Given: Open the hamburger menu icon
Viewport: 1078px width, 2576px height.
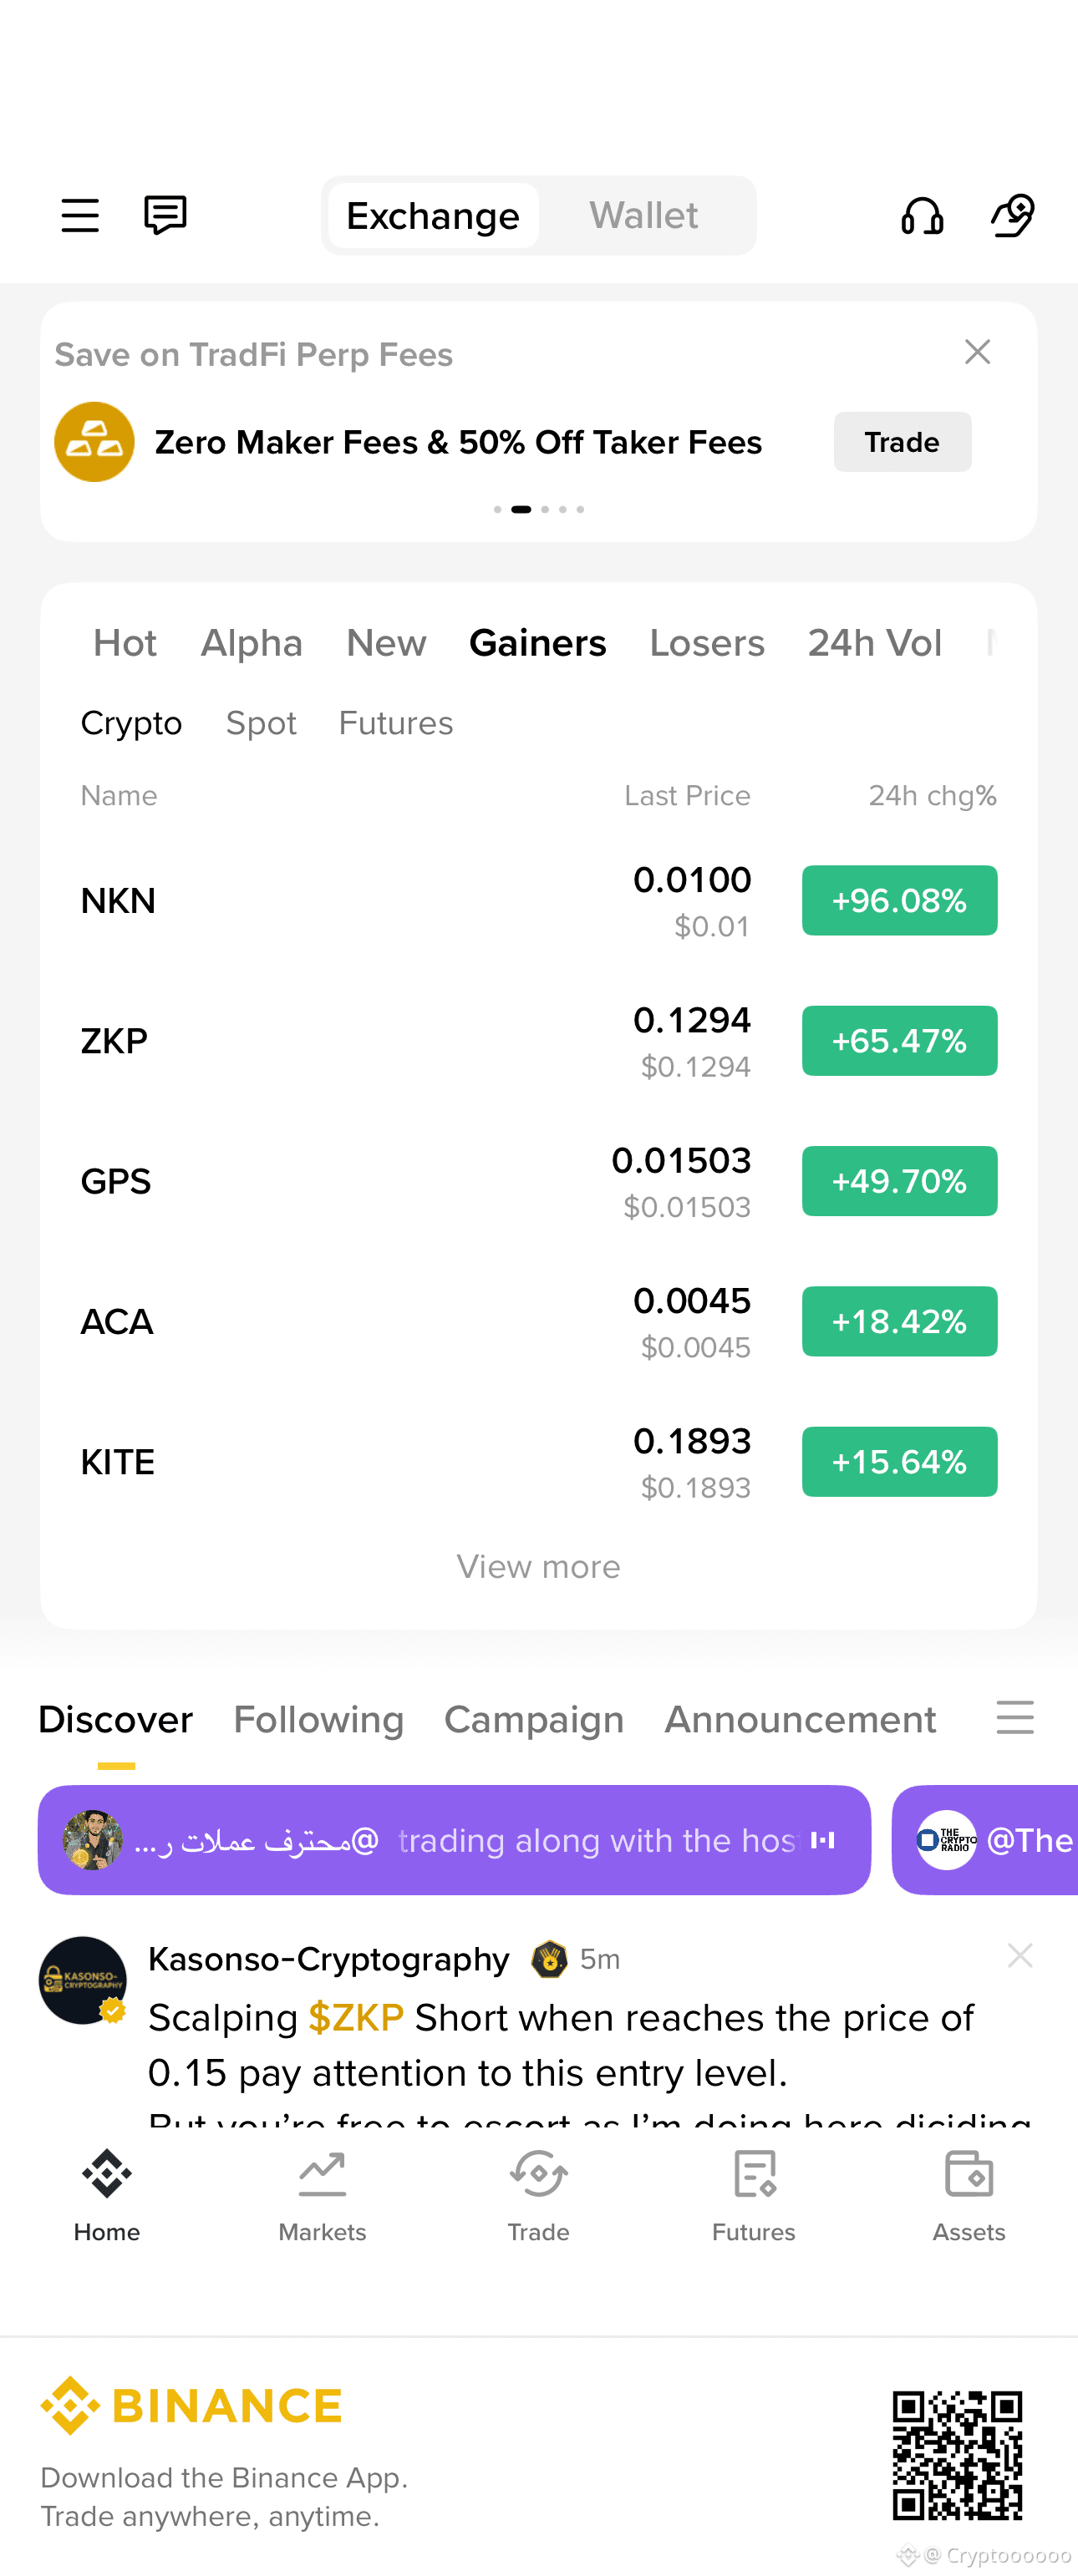Looking at the screenshot, I should pos(80,216).
